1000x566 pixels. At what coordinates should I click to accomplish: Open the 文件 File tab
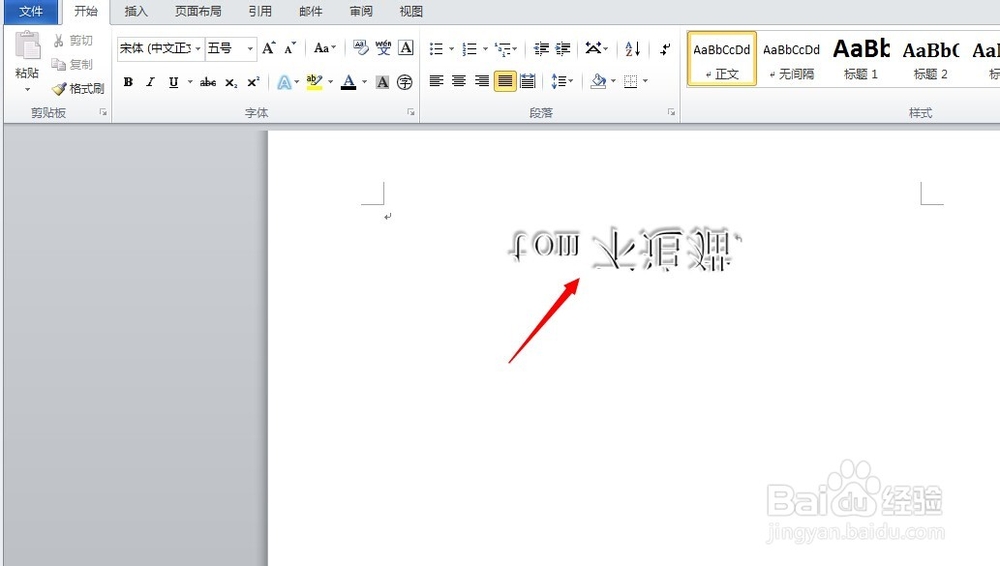31,11
